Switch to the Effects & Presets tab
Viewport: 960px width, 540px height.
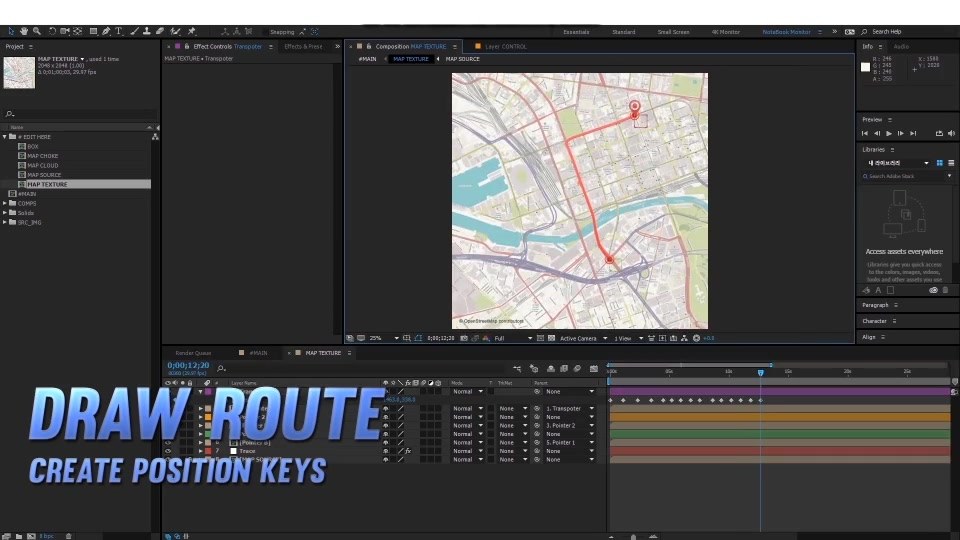[303, 47]
